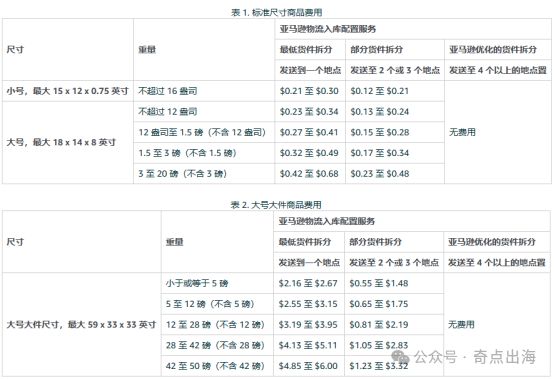Click the $4.85 至 $6.00 fee cell
Viewport: 554px width, 379px height.
pos(308,366)
